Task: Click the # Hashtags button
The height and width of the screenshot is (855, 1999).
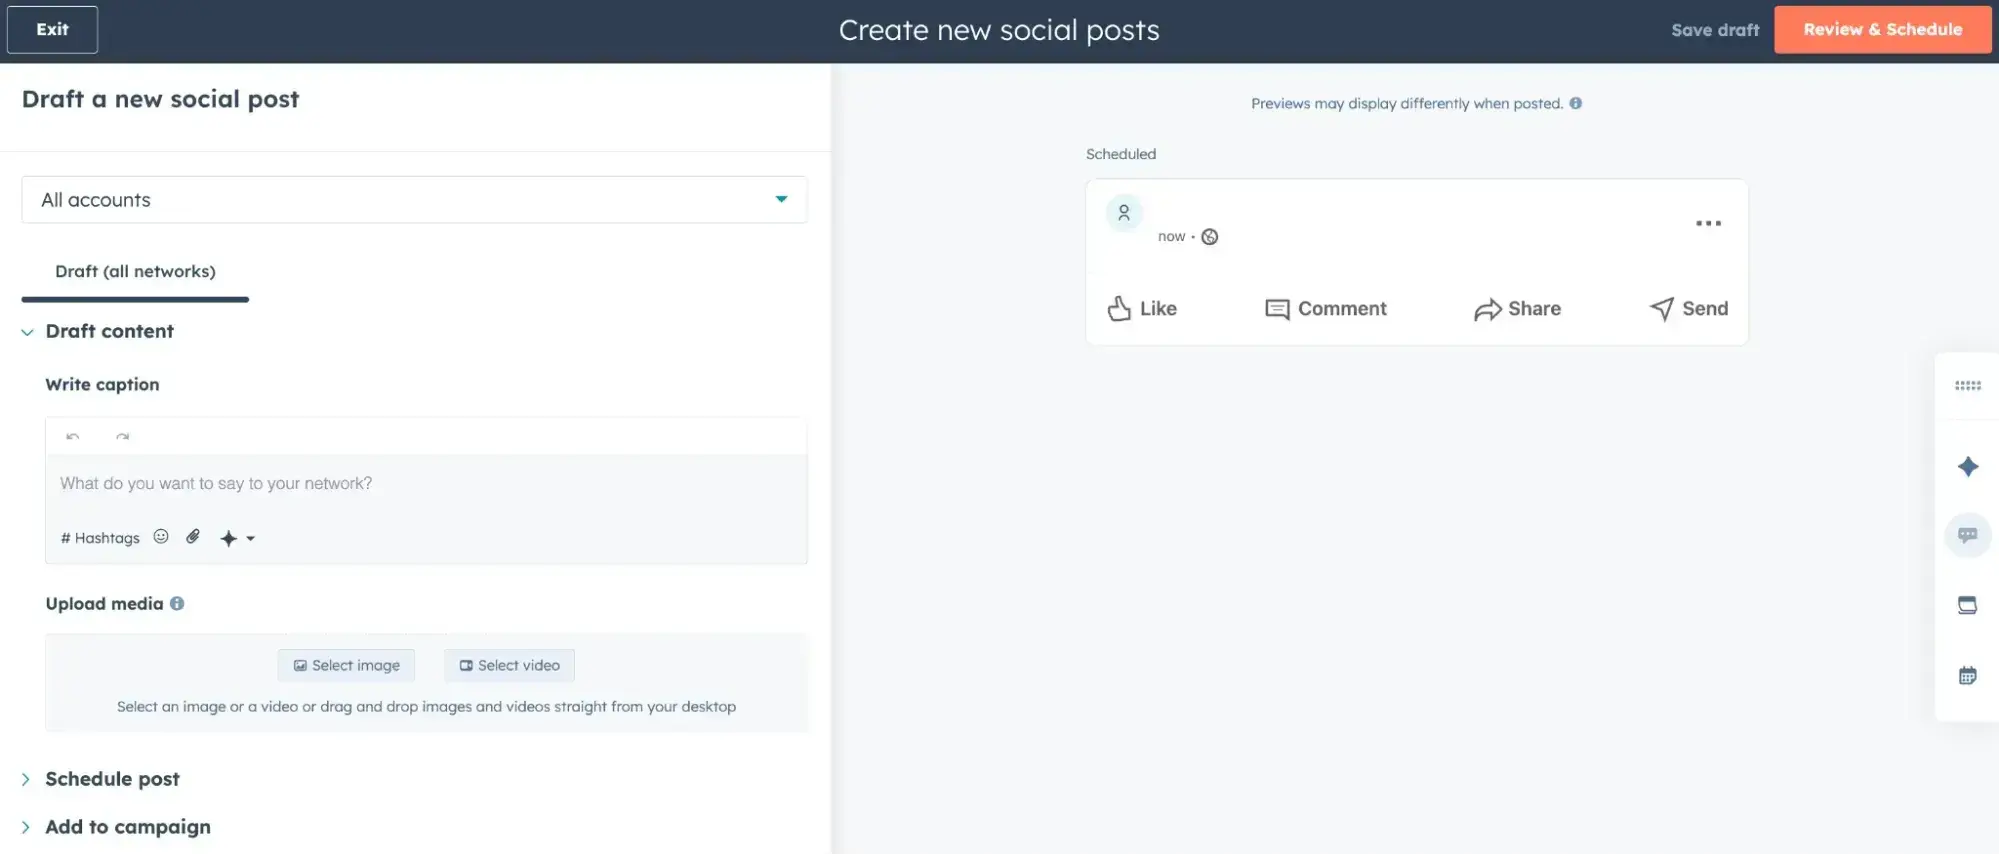Action: point(100,538)
